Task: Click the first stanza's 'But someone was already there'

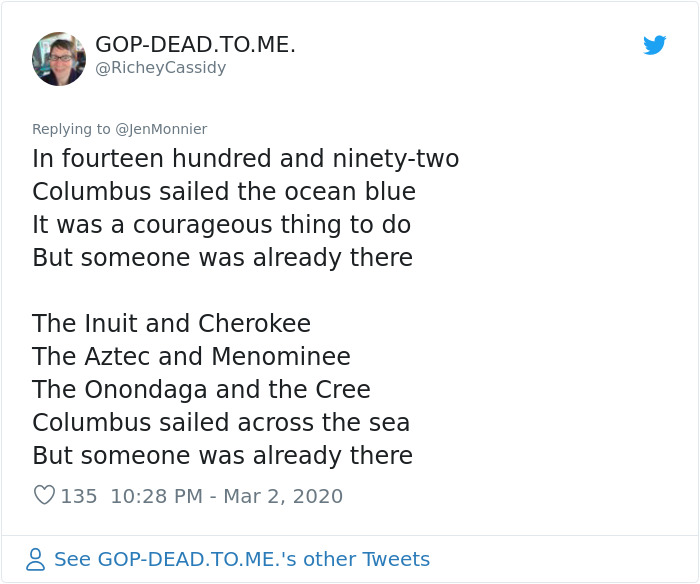Action: [222, 257]
